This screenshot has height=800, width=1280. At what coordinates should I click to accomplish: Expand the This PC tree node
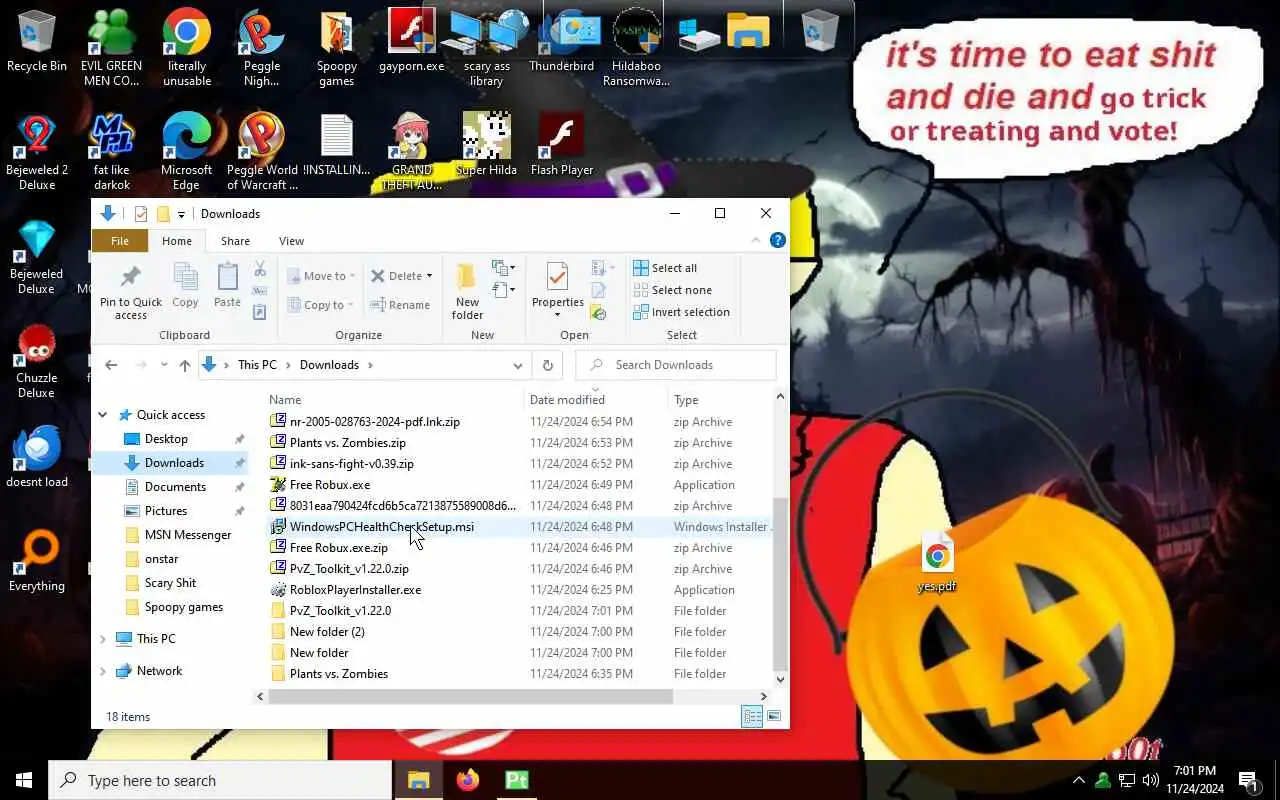(102, 639)
